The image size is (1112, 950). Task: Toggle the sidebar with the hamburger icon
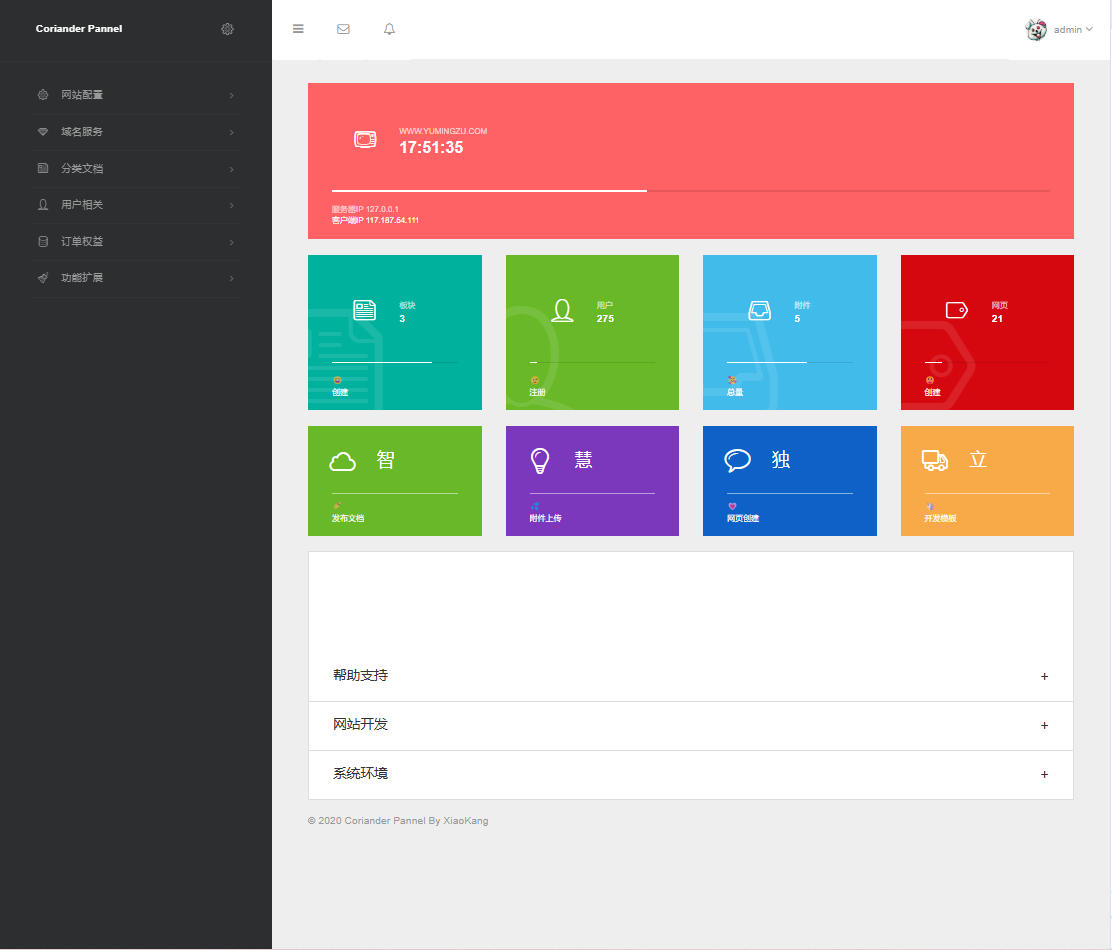point(298,29)
